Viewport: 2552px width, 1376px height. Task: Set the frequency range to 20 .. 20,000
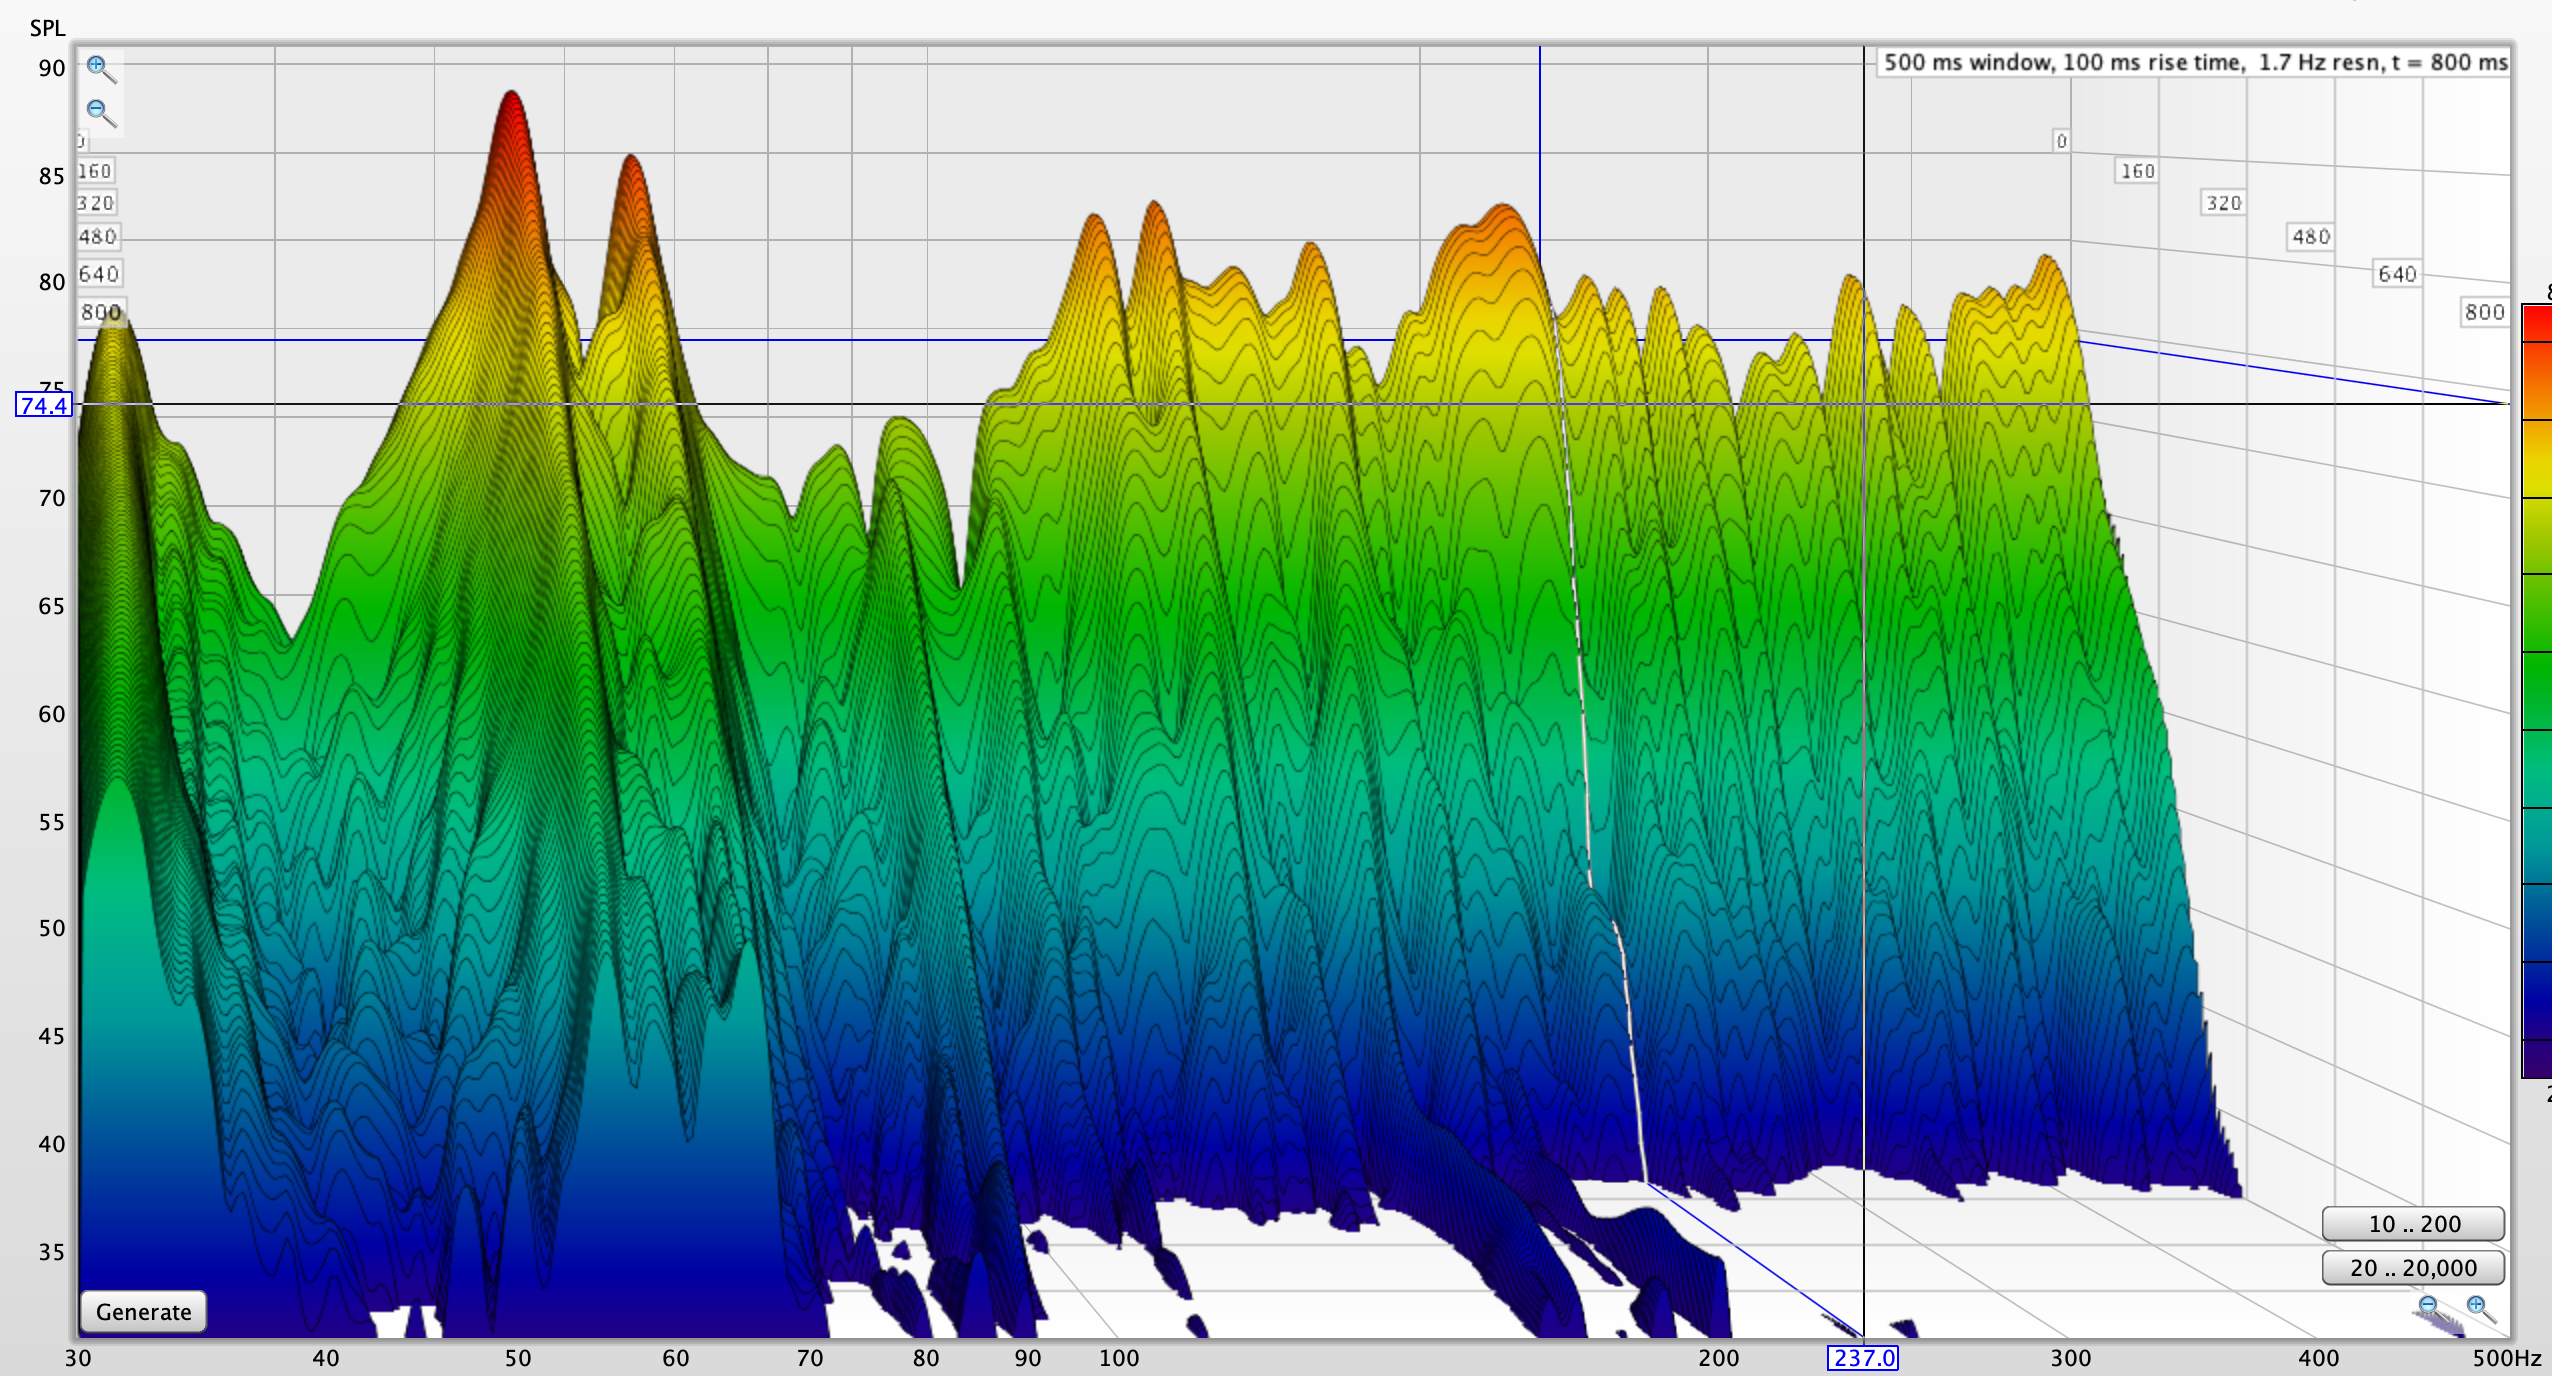(2413, 1267)
